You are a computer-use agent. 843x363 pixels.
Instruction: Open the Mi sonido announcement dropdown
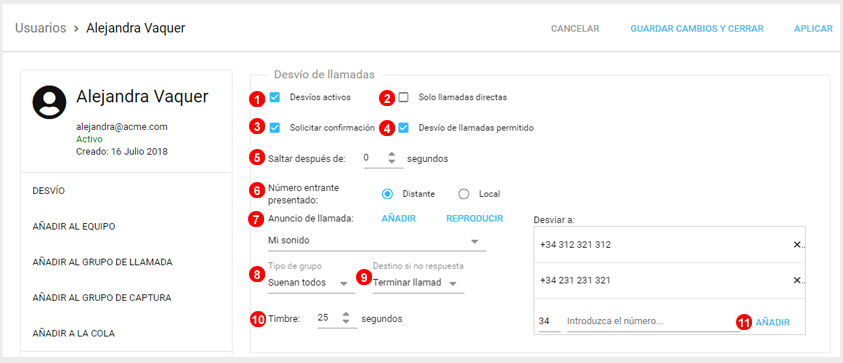(x=376, y=241)
